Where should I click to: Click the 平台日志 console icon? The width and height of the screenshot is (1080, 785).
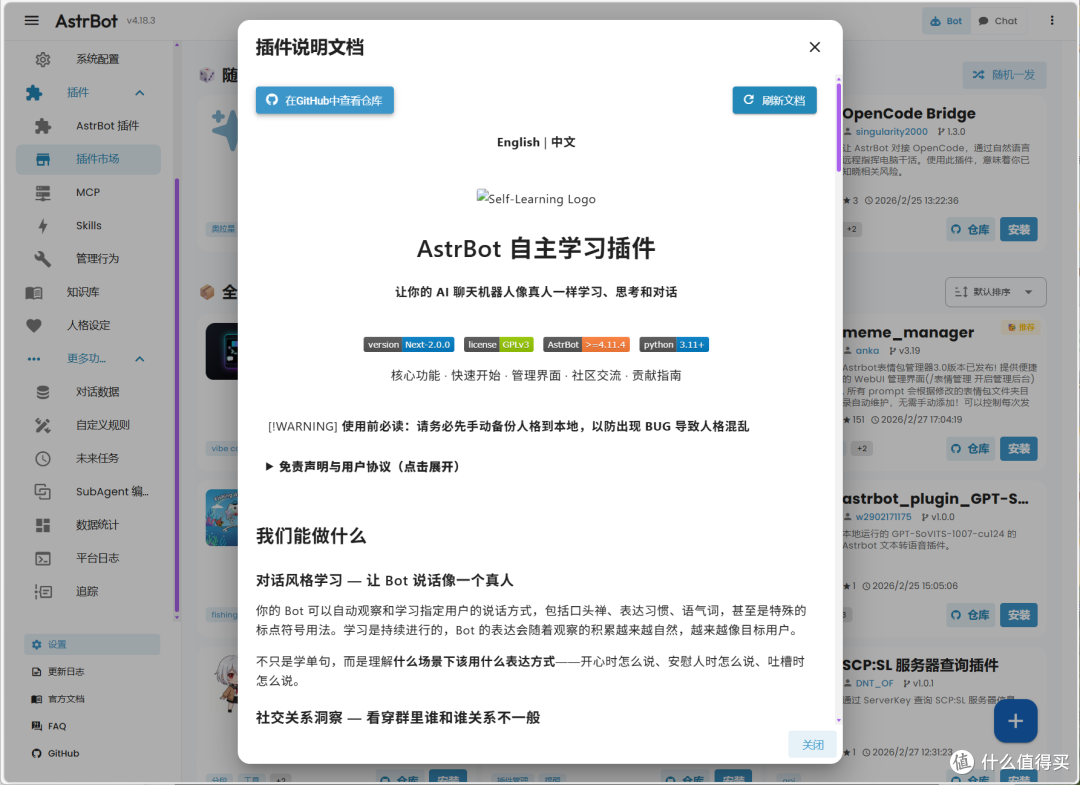click(43, 558)
